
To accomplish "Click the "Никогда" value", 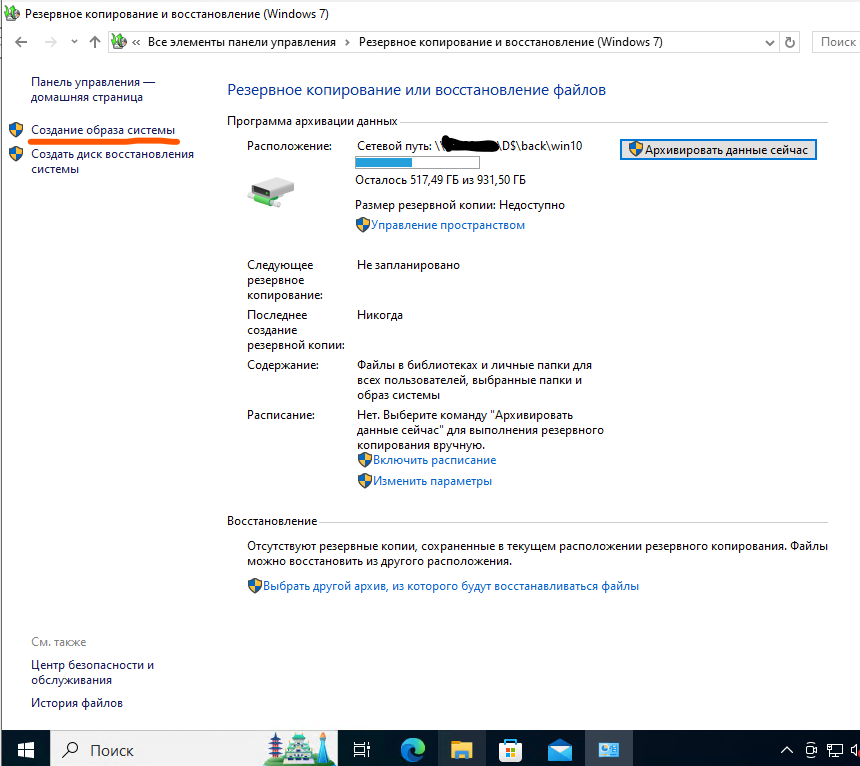I will coord(380,315).
